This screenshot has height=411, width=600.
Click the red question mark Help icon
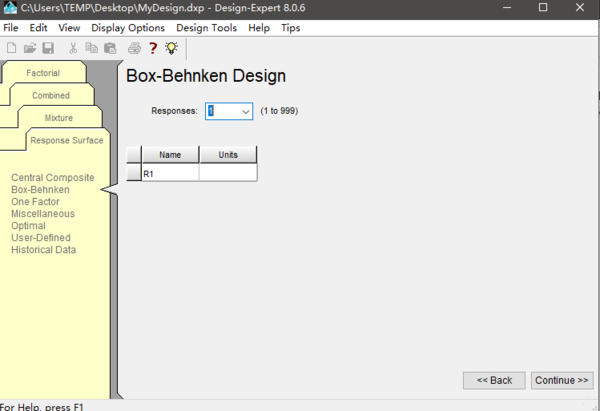pyautogui.click(x=153, y=48)
